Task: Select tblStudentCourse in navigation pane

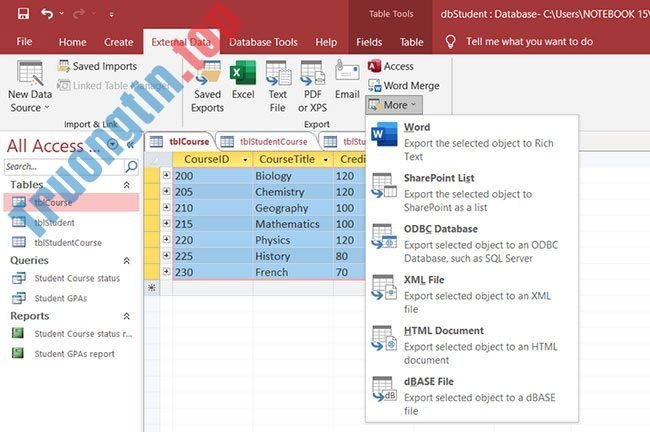Action: point(71,243)
